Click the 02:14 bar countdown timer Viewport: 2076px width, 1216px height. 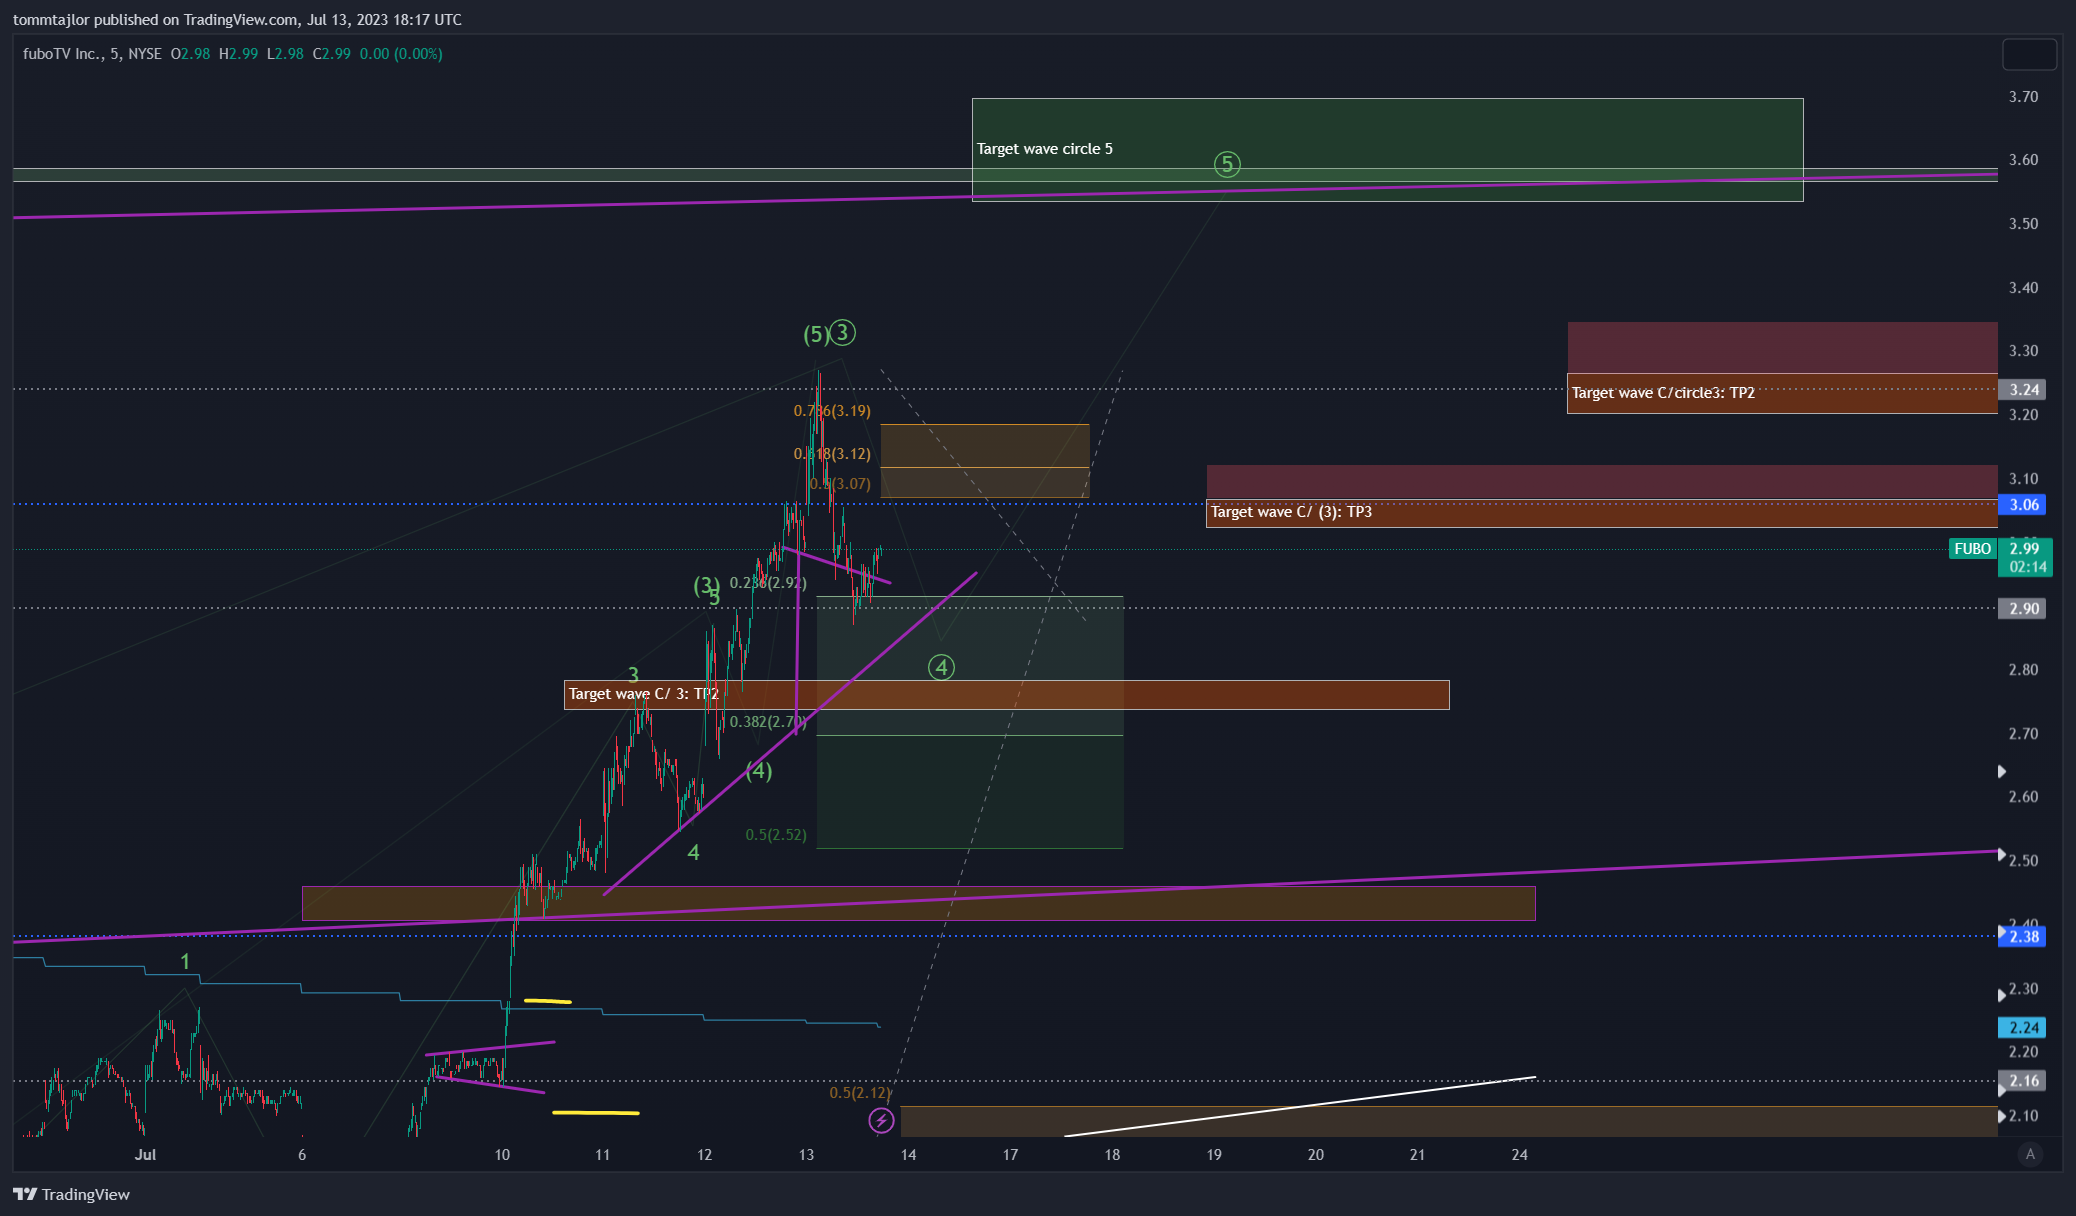click(x=2025, y=567)
